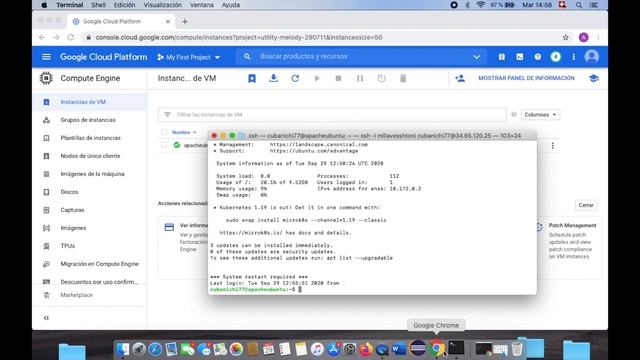Open the Google account avatar
This screenshot has height=360, width=640.
(x=591, y=57)
